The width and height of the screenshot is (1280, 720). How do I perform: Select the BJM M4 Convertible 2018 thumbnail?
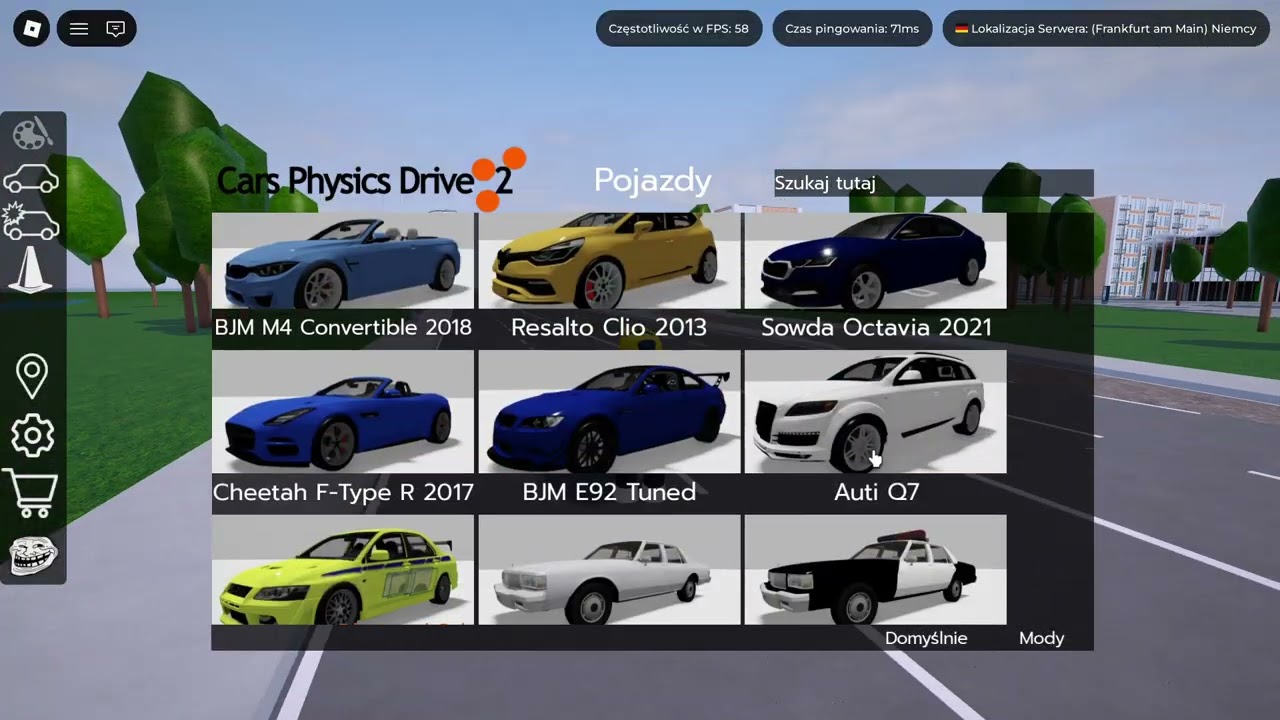pyautogui.click(x=343, y=260)
